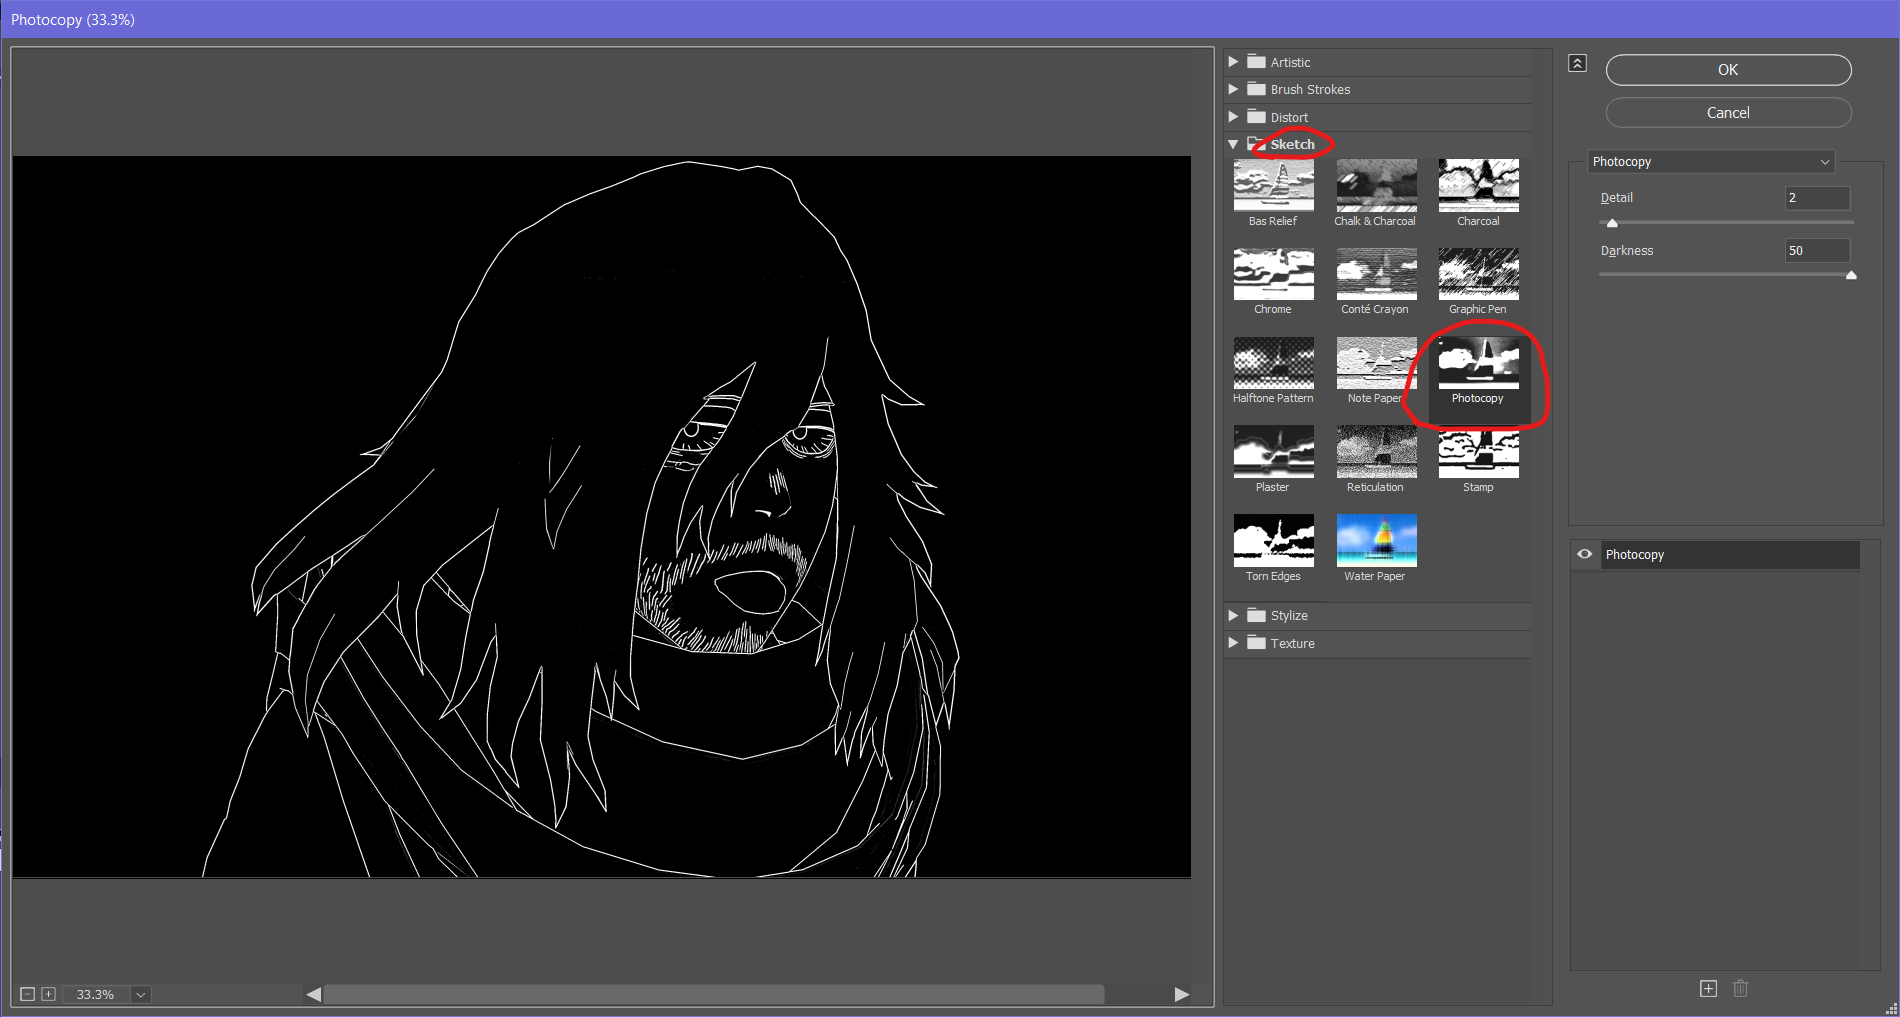Click the preview scroll left arrow
Image resolution: width=1900 pixels, height=1017 pixels.
[314, 994]
